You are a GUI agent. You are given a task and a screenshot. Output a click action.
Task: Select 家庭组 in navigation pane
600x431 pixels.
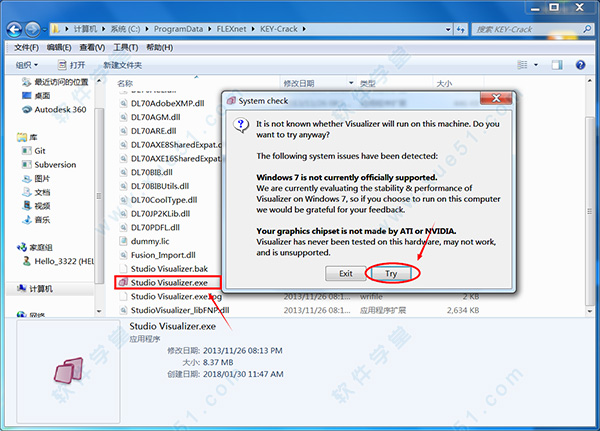point(34,247)
